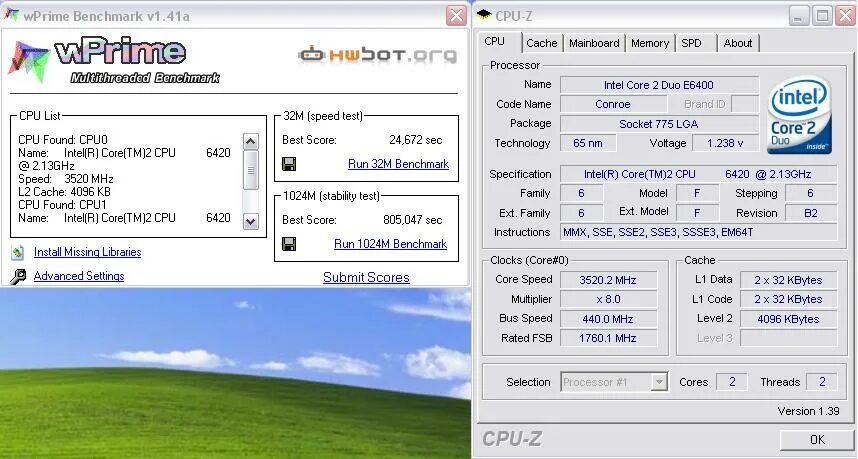Click the CPU Found: CPU0 line
Viewport: 858px width, 459px height.
(63, 140)
